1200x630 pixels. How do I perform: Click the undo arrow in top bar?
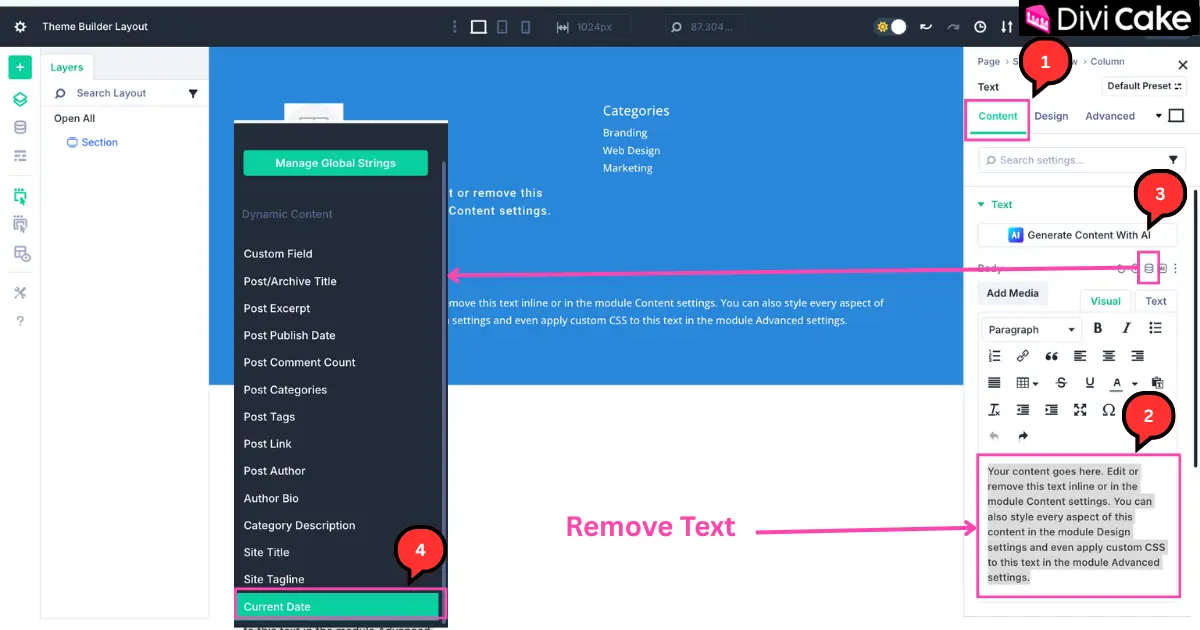(926, 27)
